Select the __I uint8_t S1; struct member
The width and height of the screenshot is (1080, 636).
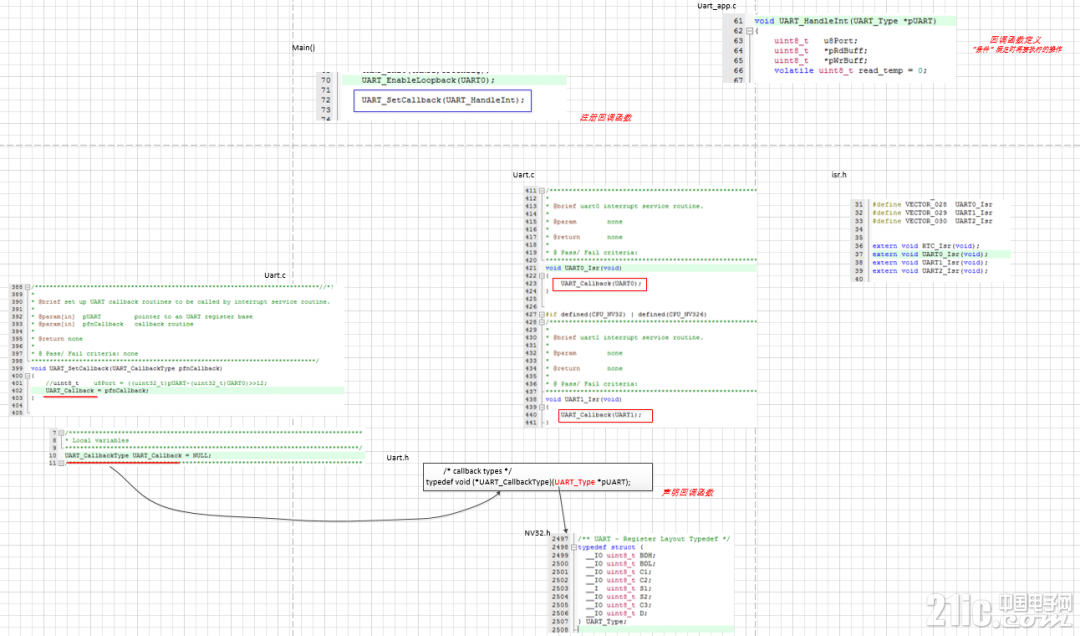[619, 588]
